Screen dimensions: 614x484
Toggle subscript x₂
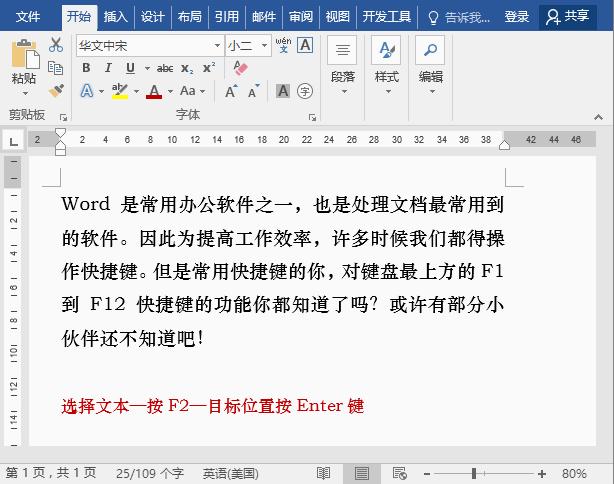coord(187,68)
